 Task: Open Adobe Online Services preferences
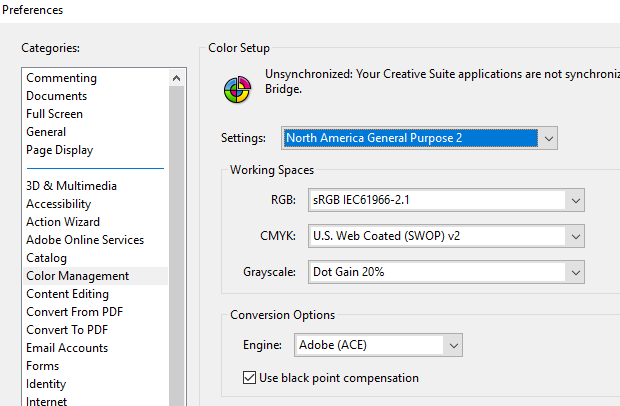(85, 240)
